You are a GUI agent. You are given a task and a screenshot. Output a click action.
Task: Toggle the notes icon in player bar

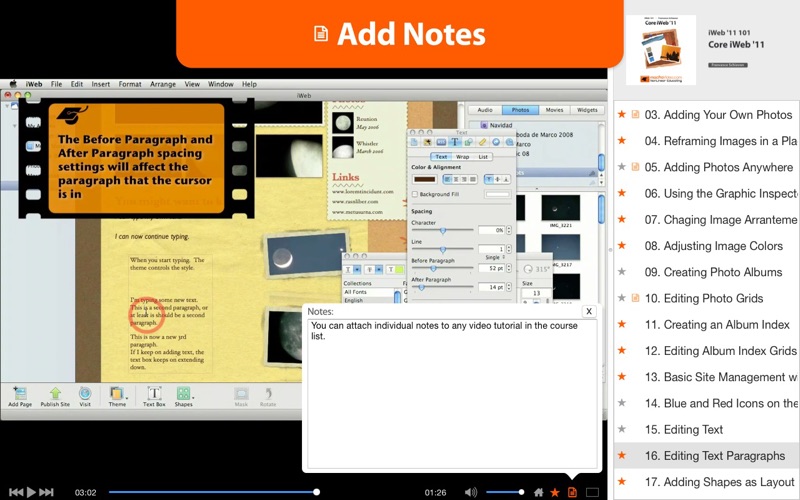tap(572, 492)
